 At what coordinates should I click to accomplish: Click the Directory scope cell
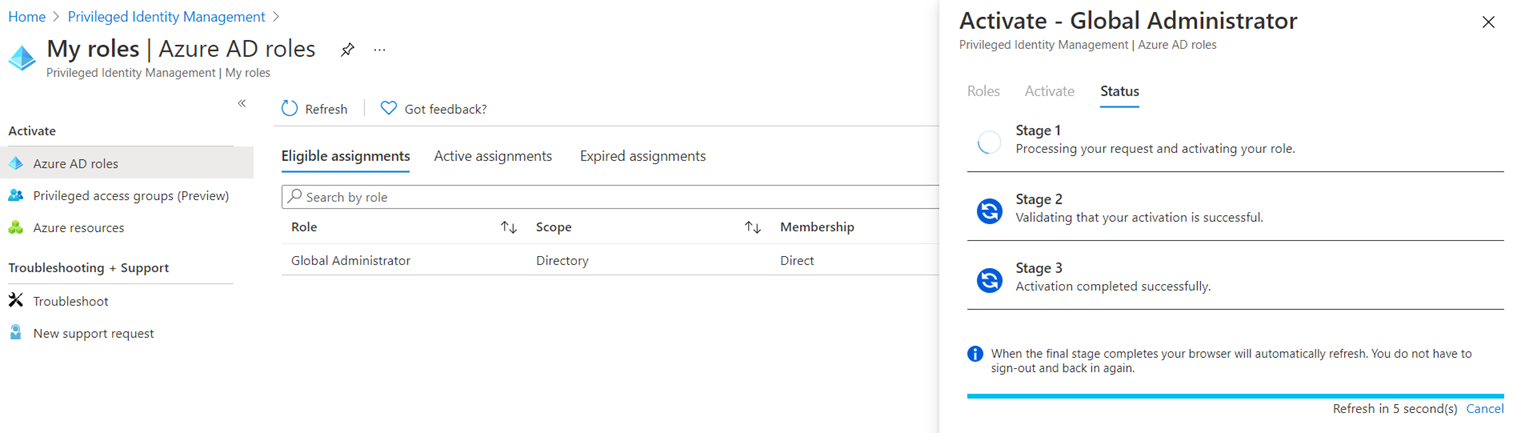(x=562, y=260)
